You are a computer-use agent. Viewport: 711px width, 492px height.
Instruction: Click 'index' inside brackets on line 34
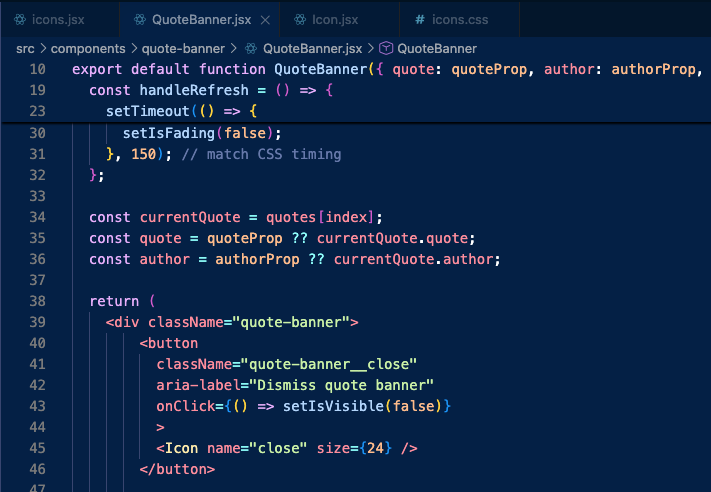point(346,217)
